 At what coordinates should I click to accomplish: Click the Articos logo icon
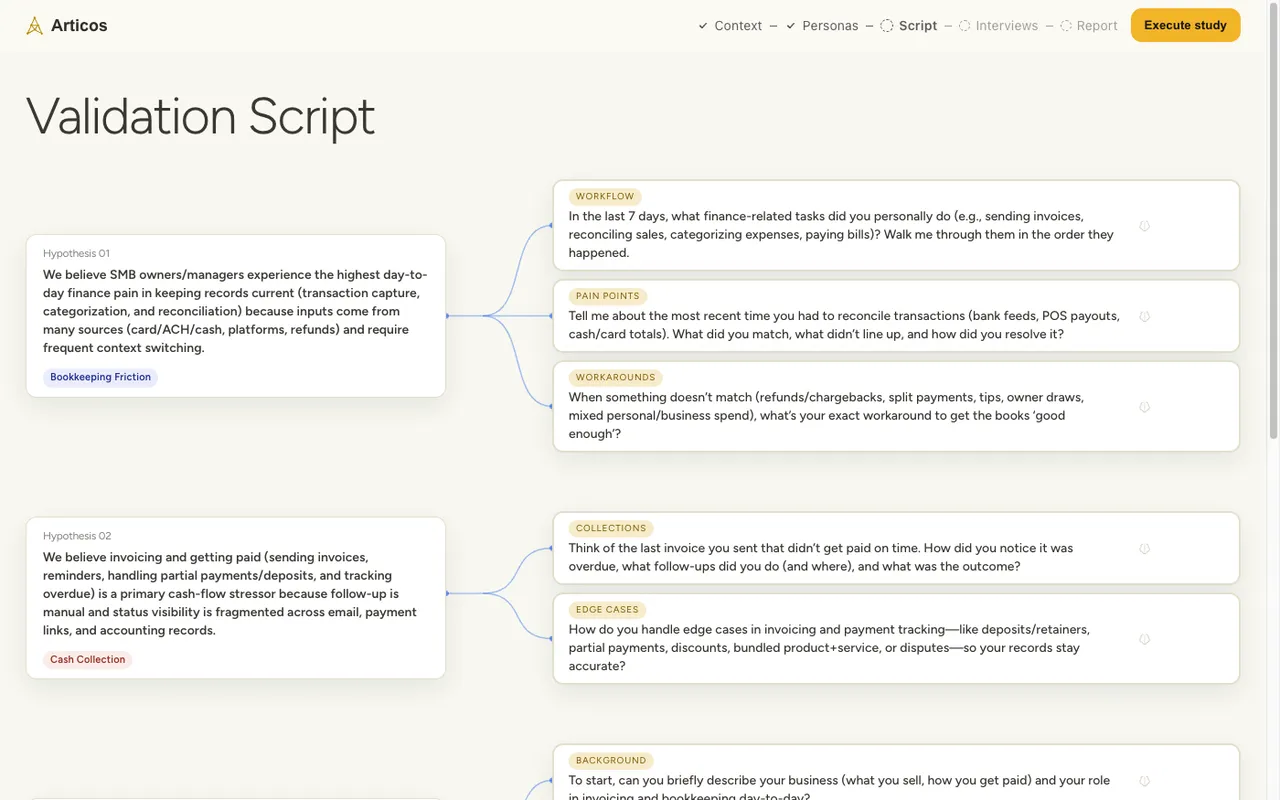tap(35, 26)
